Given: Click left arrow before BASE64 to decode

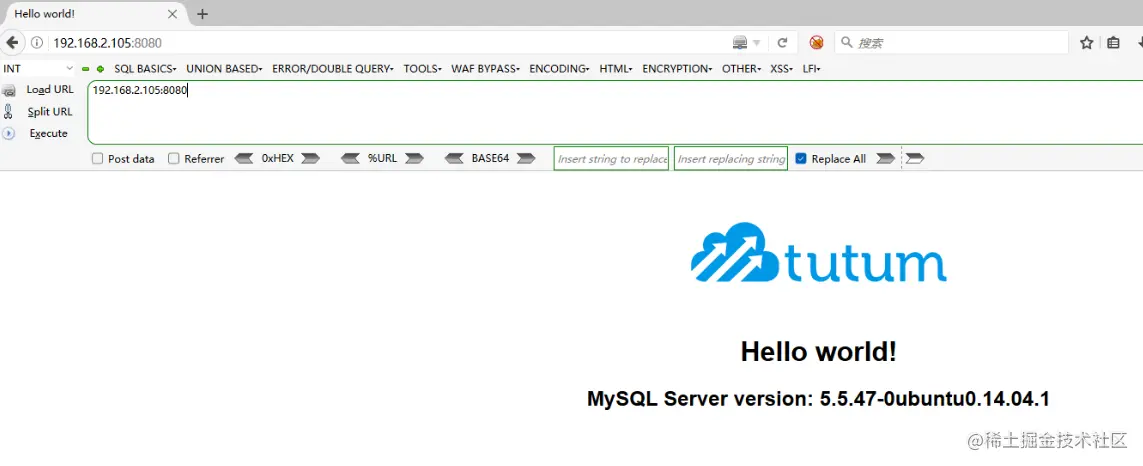Looking at the screenshot, I should (x=454, y=158).
